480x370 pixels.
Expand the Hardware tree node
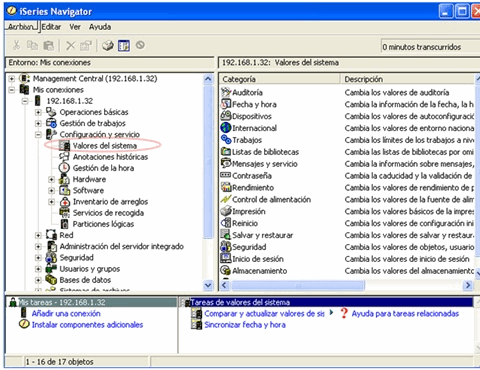(52, 179)
